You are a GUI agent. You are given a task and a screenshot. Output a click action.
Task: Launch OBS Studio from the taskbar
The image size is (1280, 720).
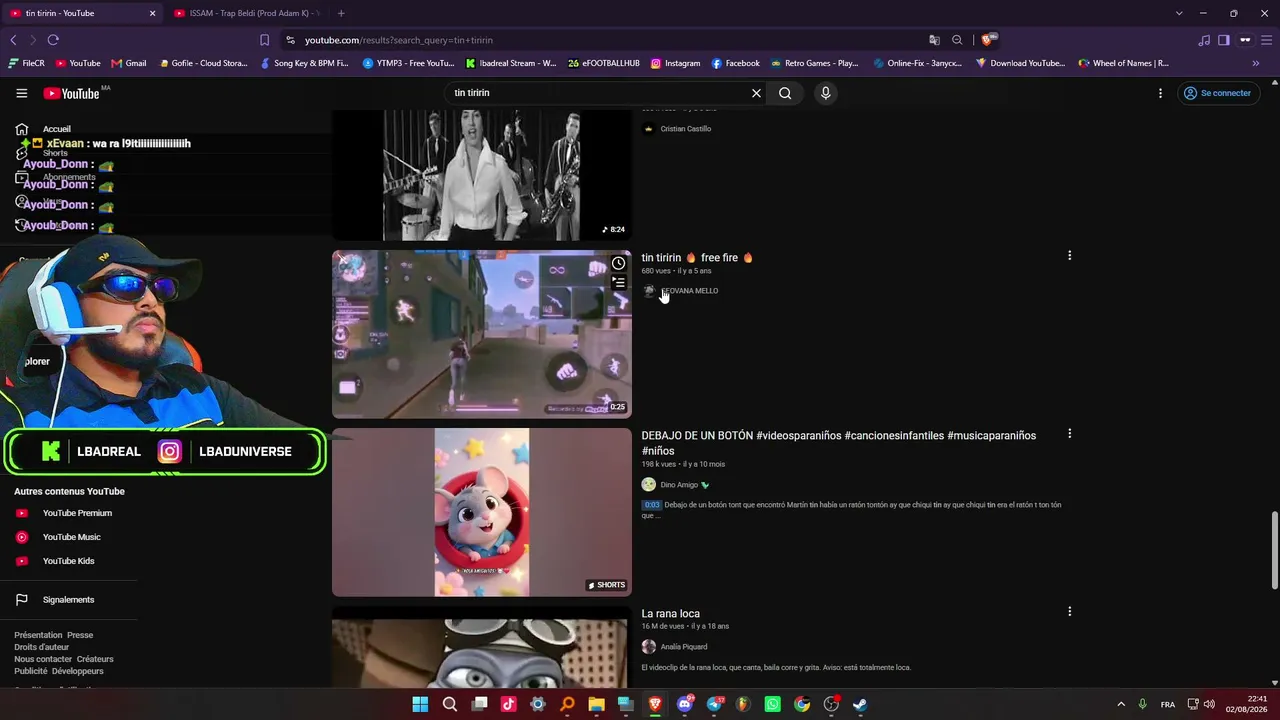tap(831, 704)
